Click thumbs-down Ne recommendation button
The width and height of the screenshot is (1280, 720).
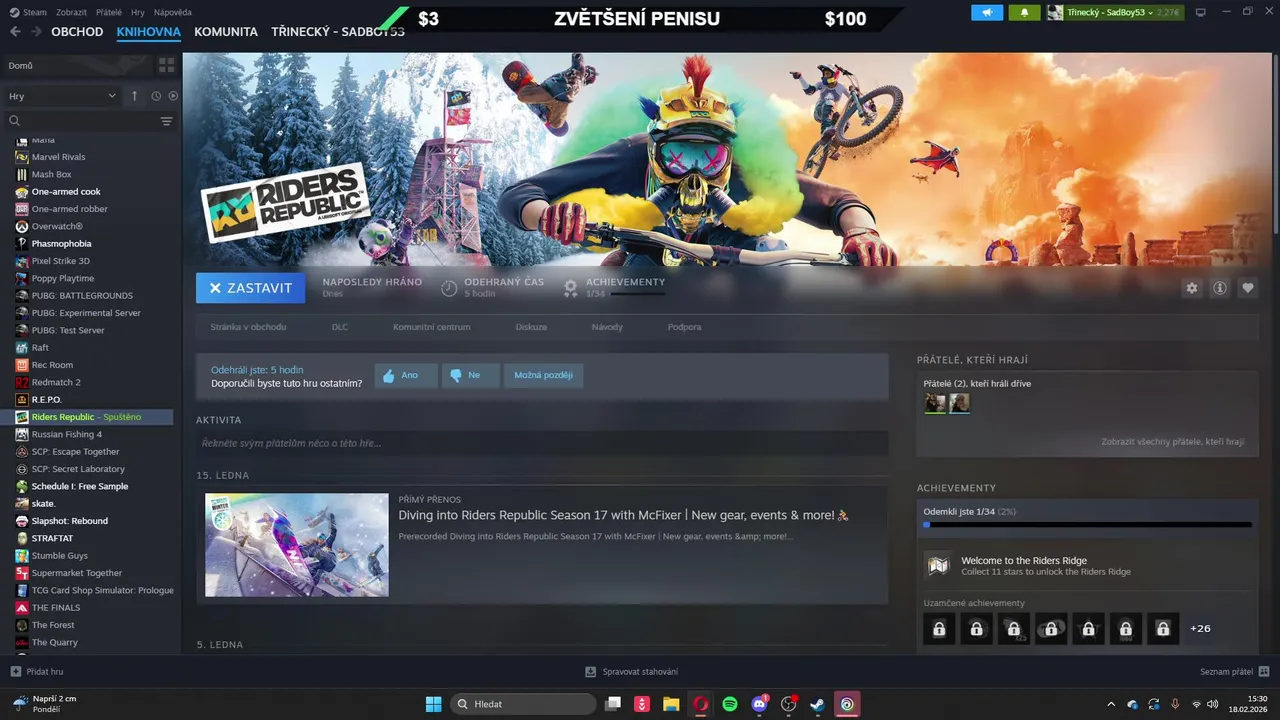click(472, 376)
